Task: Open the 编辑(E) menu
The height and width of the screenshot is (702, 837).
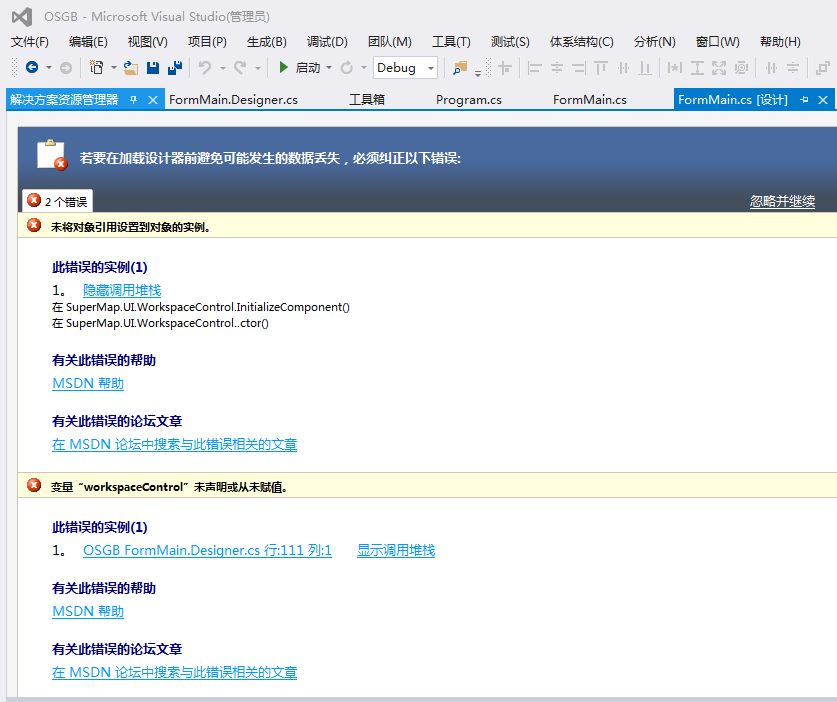Action: [x=88, y=42]
